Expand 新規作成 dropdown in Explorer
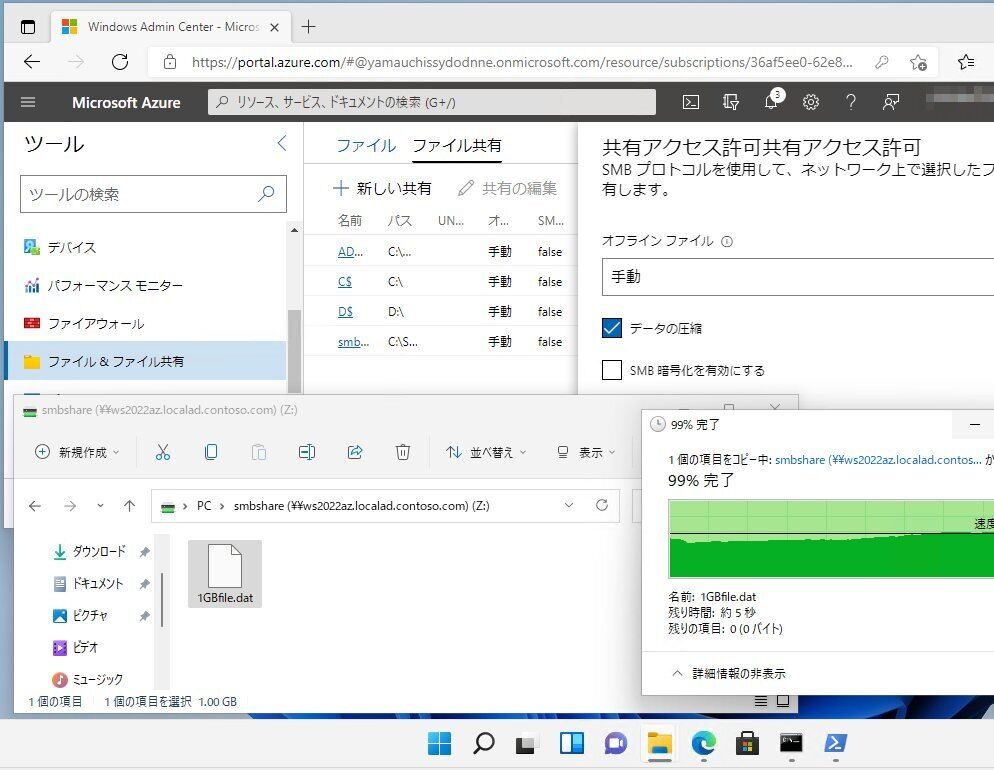994x770 pixels. pos(77,452)
